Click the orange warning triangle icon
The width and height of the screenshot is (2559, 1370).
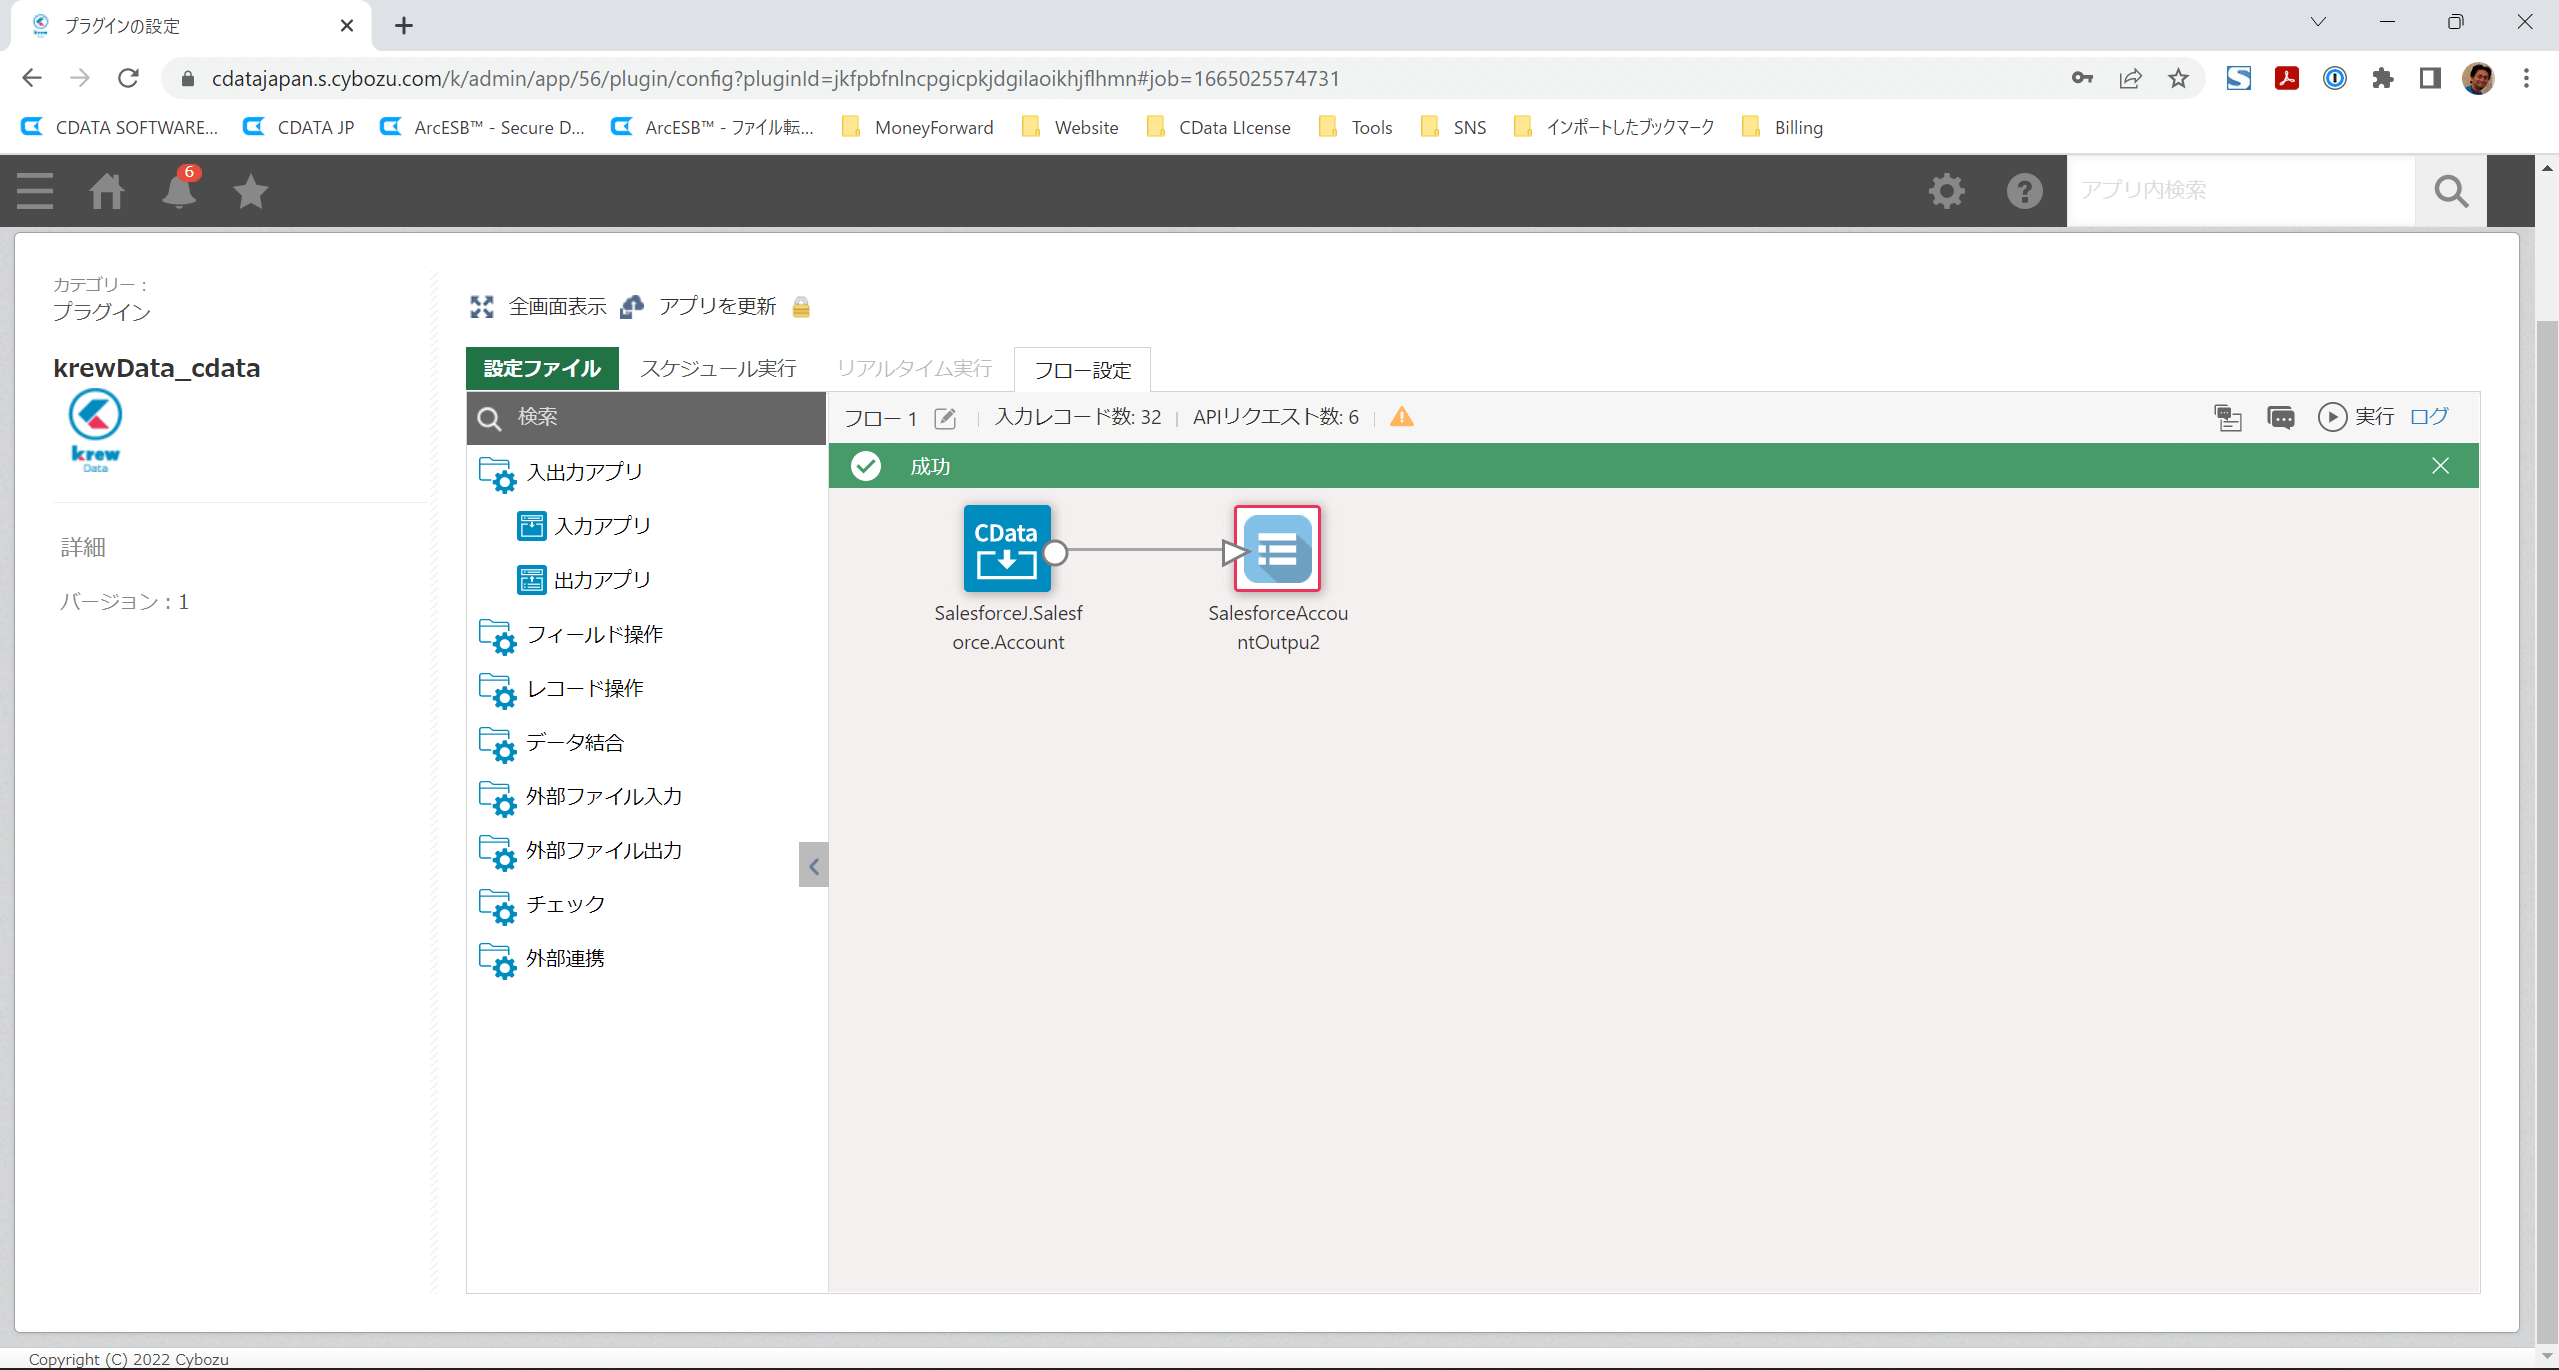pyautogui.click(x=1402, y=417)
